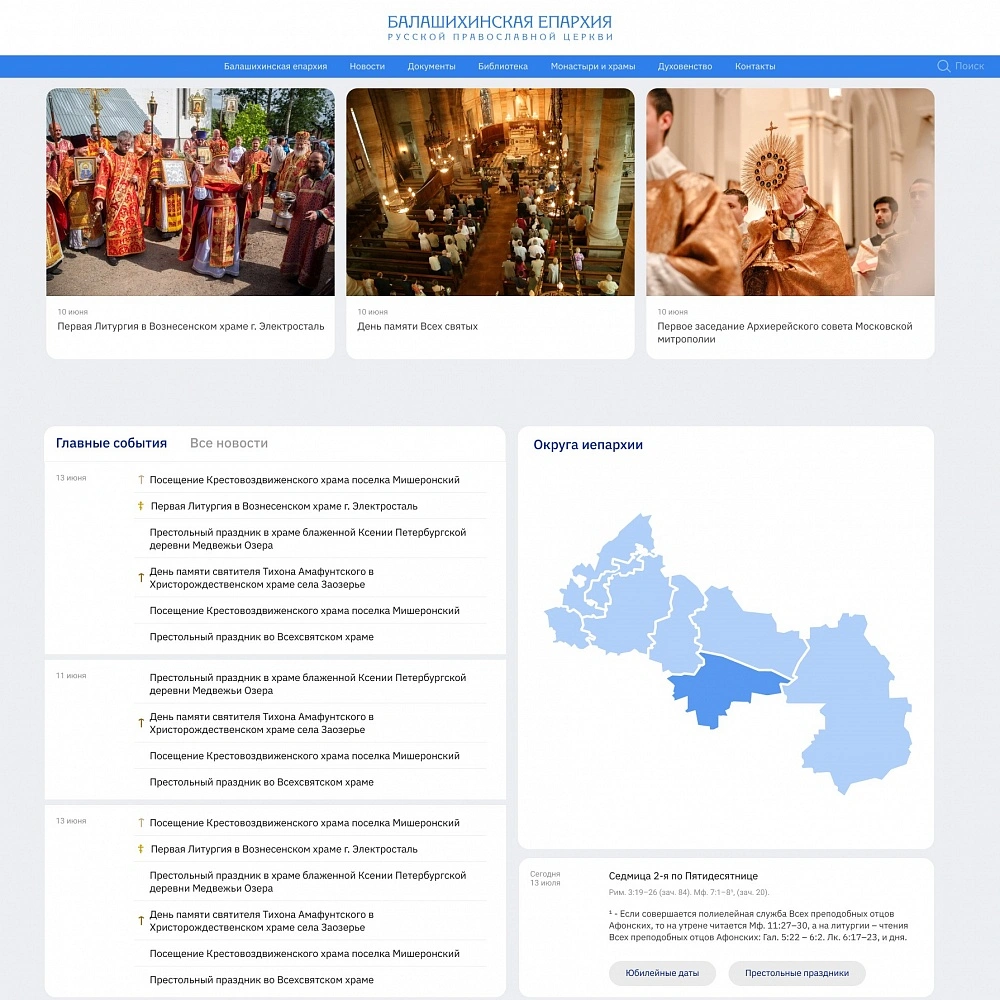Click the search magnifier icon
This screenshot has height=1000, width=1000.
[x=943, y=66]
